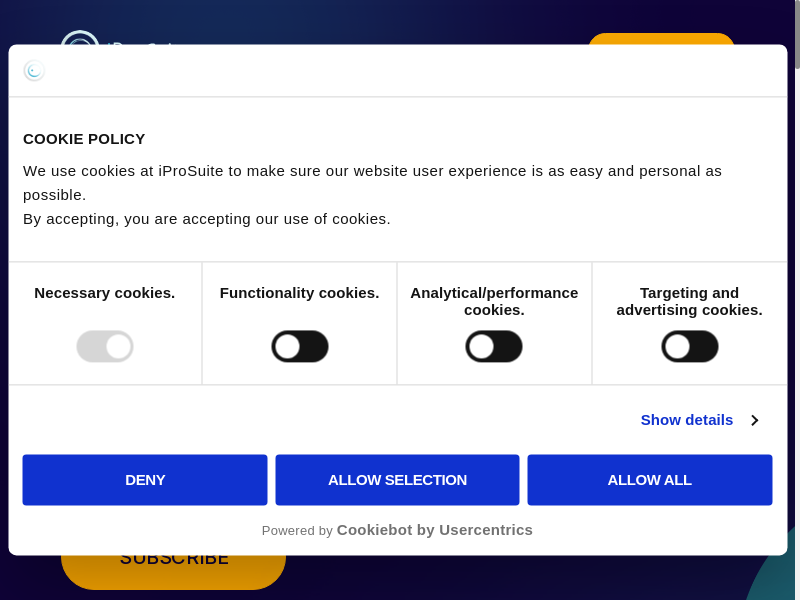Open Cookiebot by Usercentrics link
Image resolution: width=800 pixels, height=600 pixels.
(434, 530)
